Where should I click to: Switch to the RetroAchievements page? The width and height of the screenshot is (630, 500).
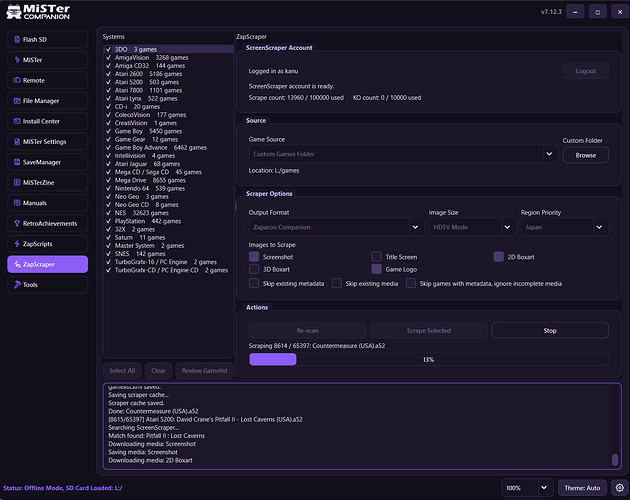pos(47,223)
